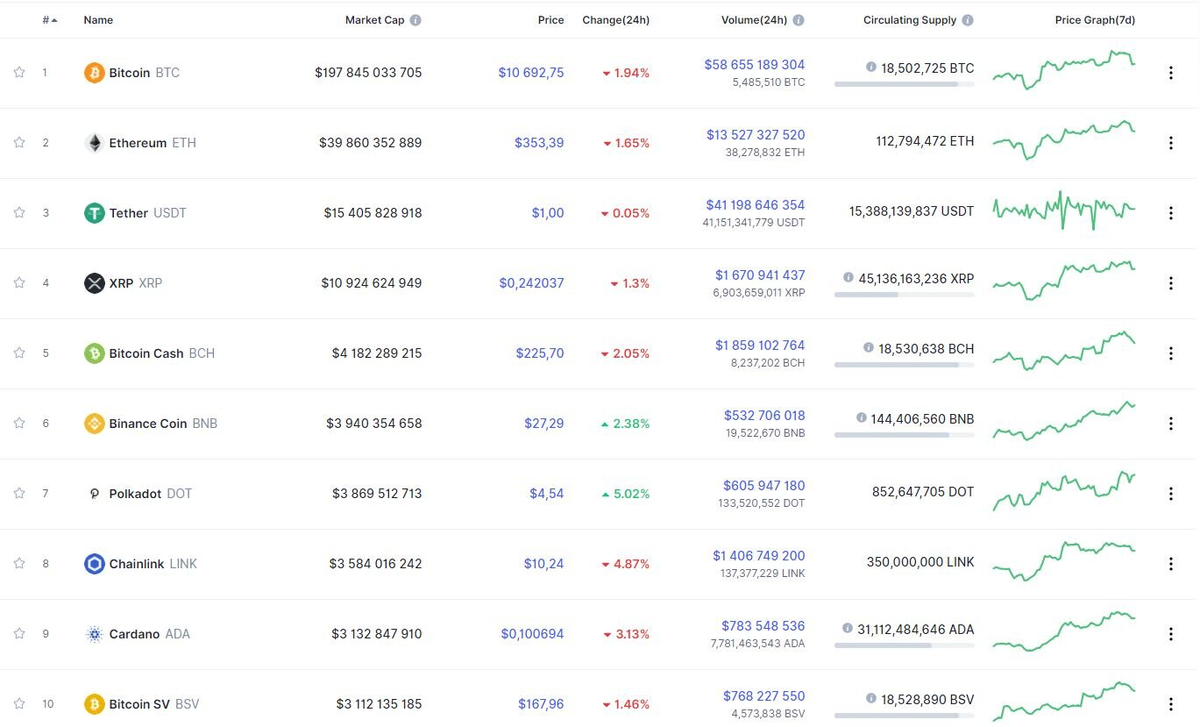
Task: Click supply info icon for 144,406,560 BNB
Action: coord(862,418)
